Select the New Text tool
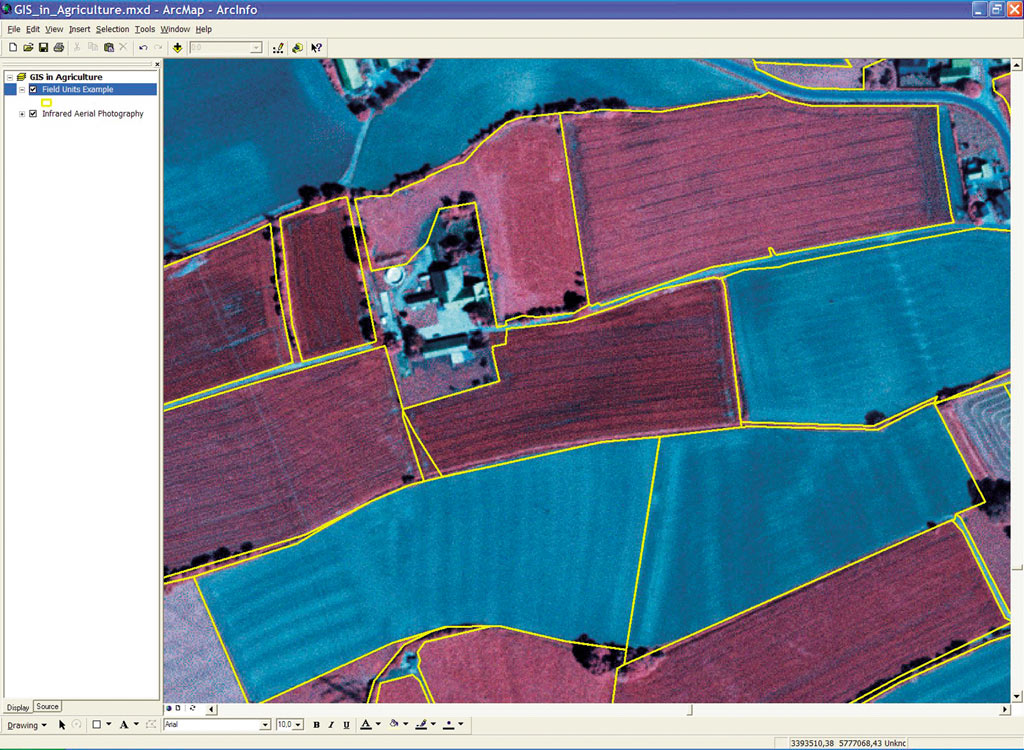Viewport: 1024px width, 750px height. [x=123, y=725]
